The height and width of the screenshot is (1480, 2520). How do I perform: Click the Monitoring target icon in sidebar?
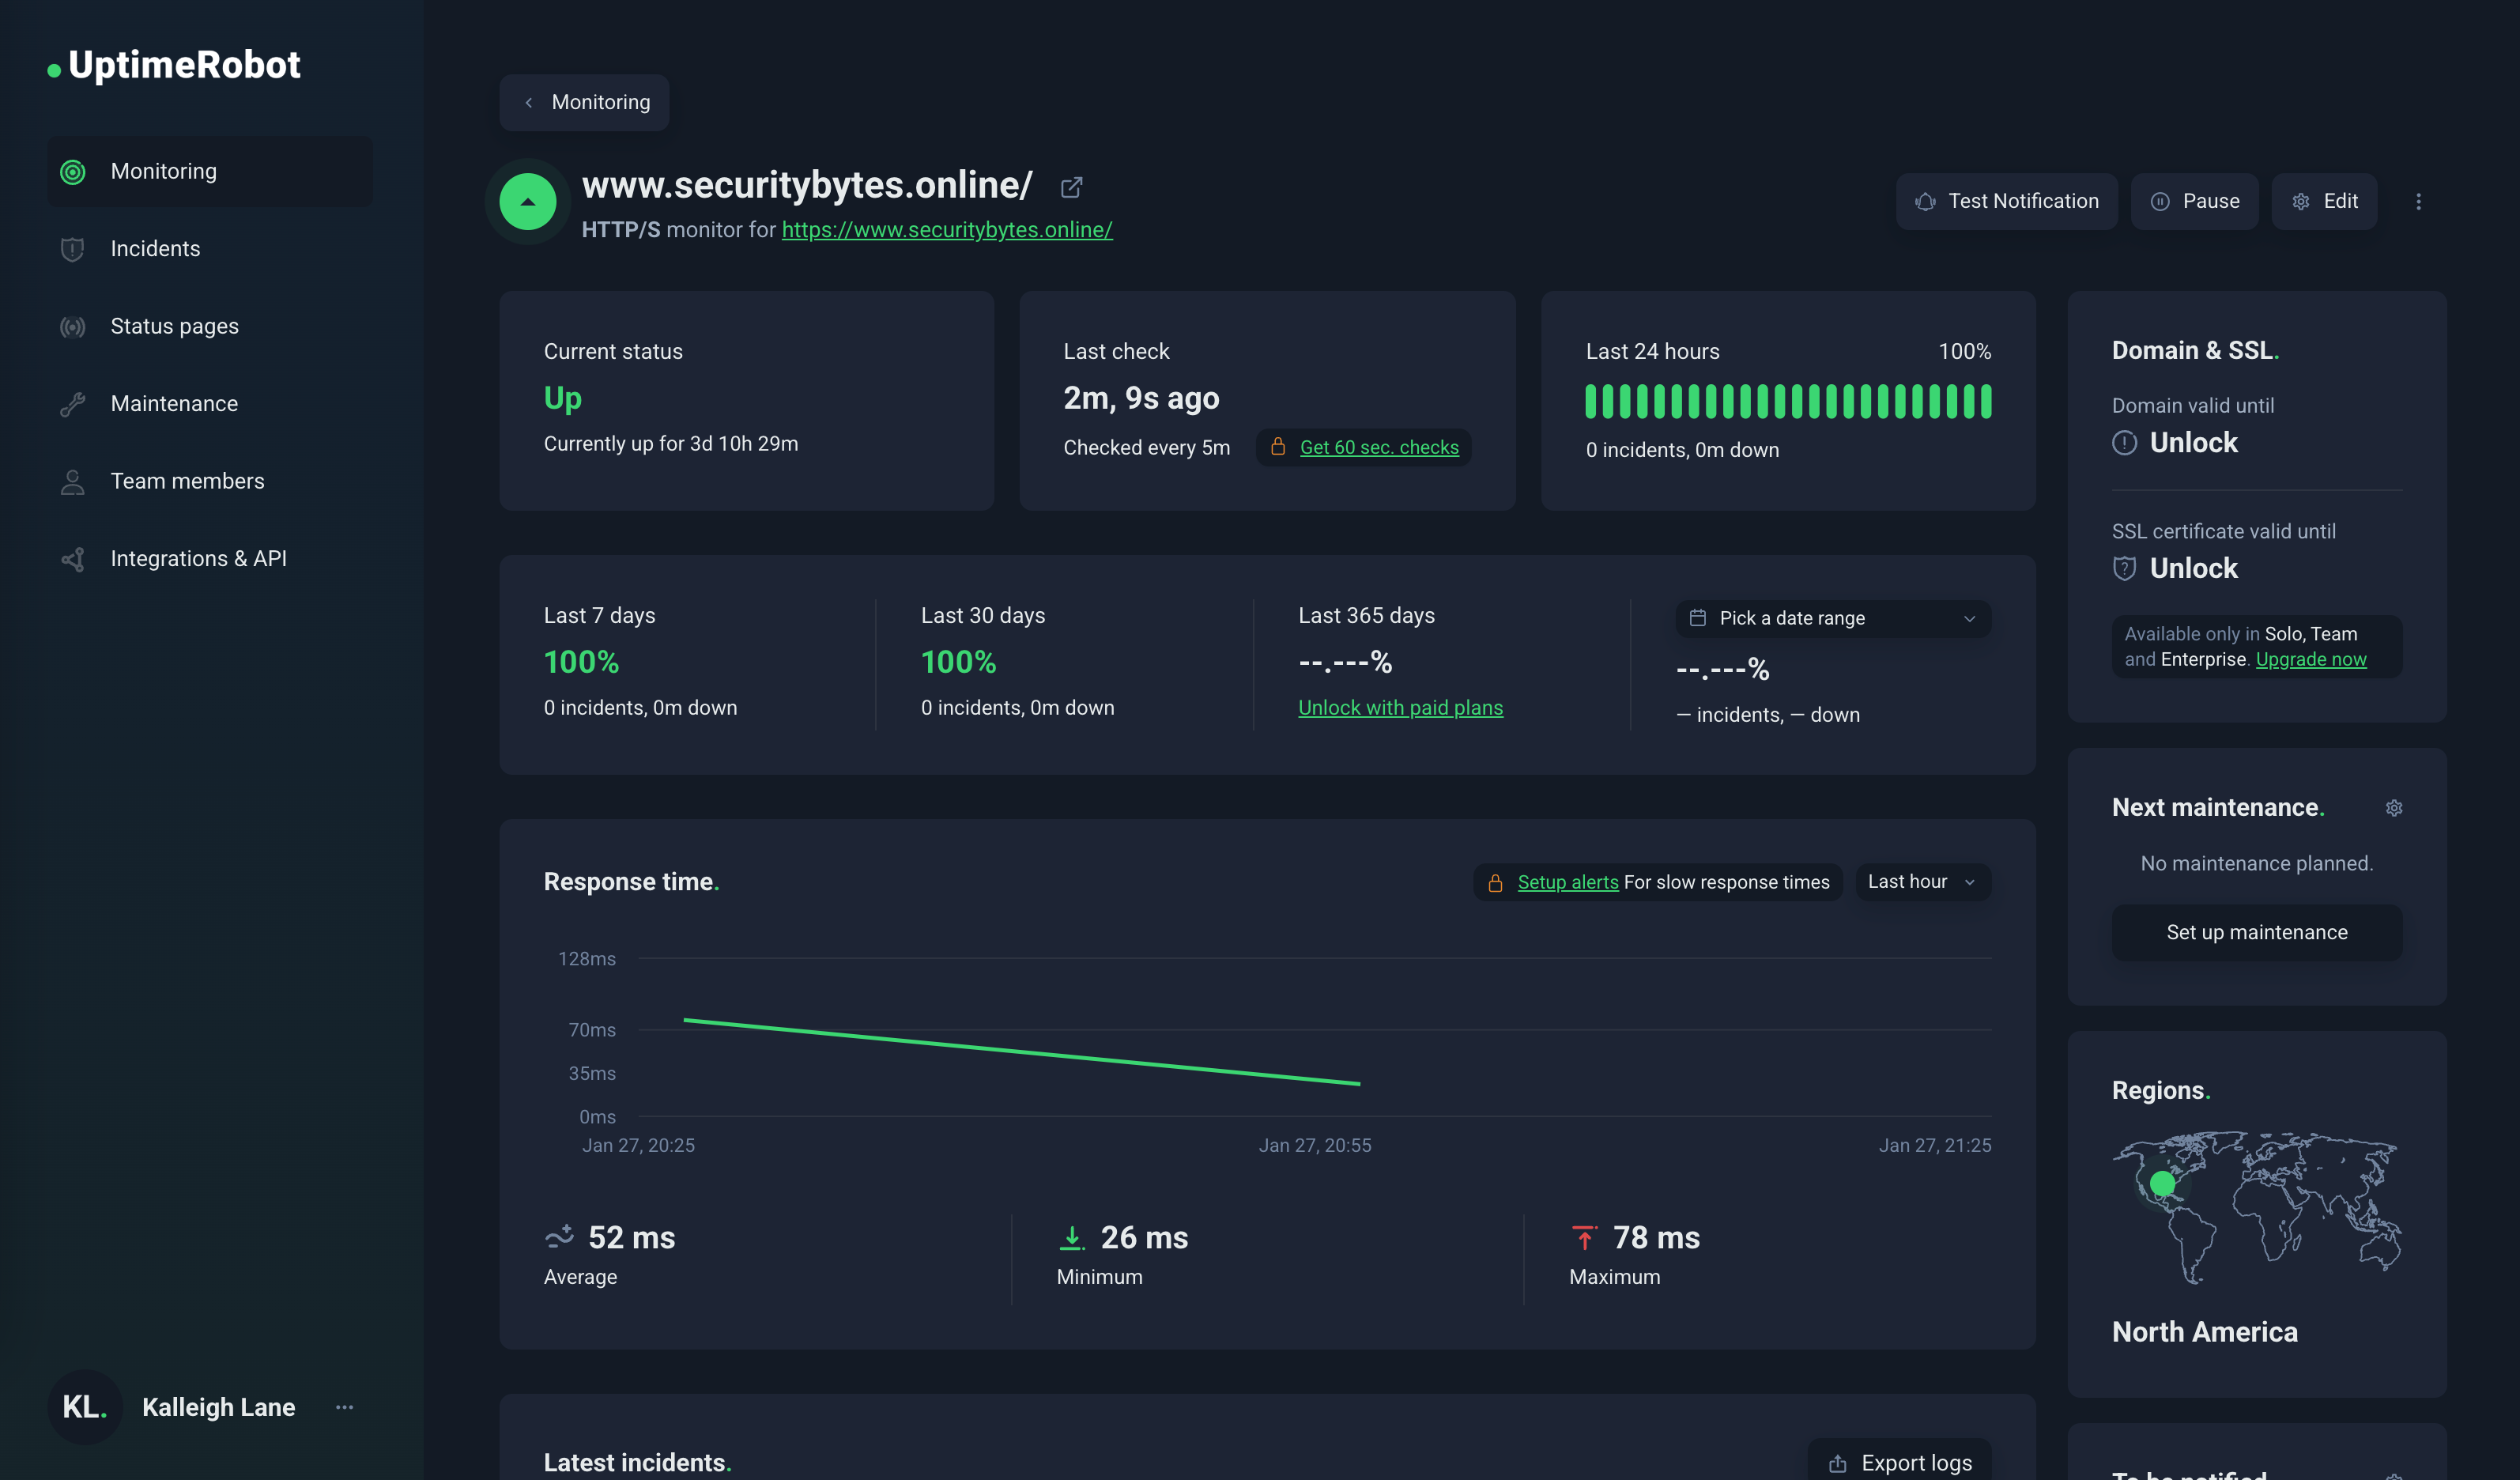[72, 171]
